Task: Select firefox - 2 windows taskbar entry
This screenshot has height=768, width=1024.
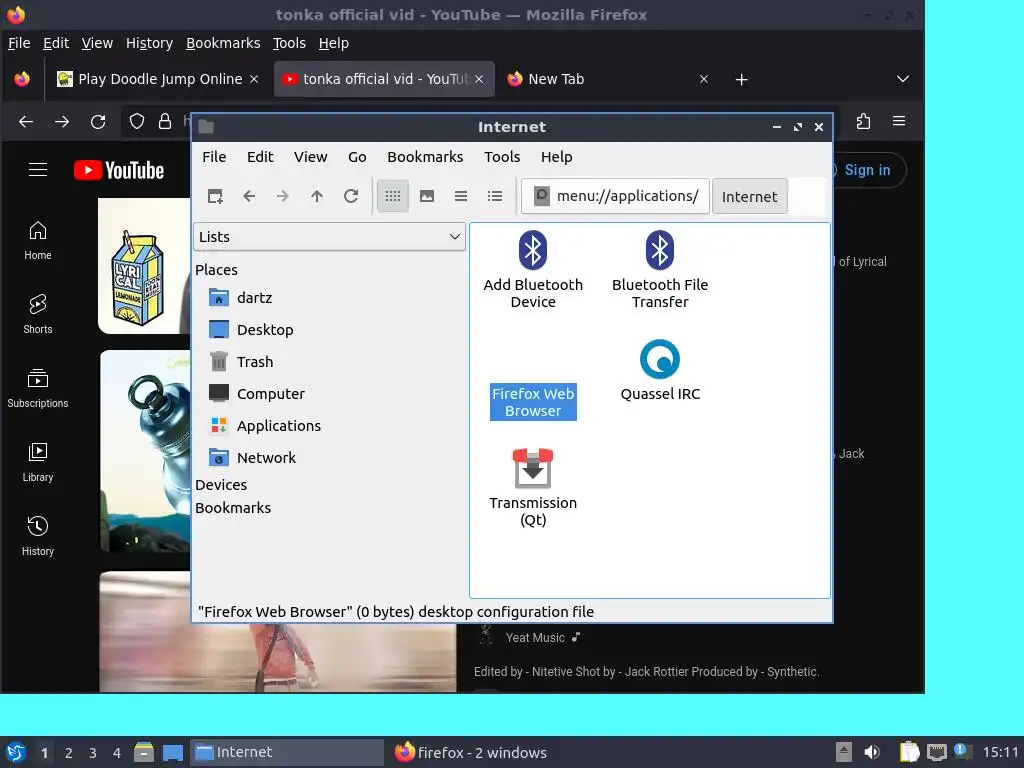Action: tap(470, 752)
